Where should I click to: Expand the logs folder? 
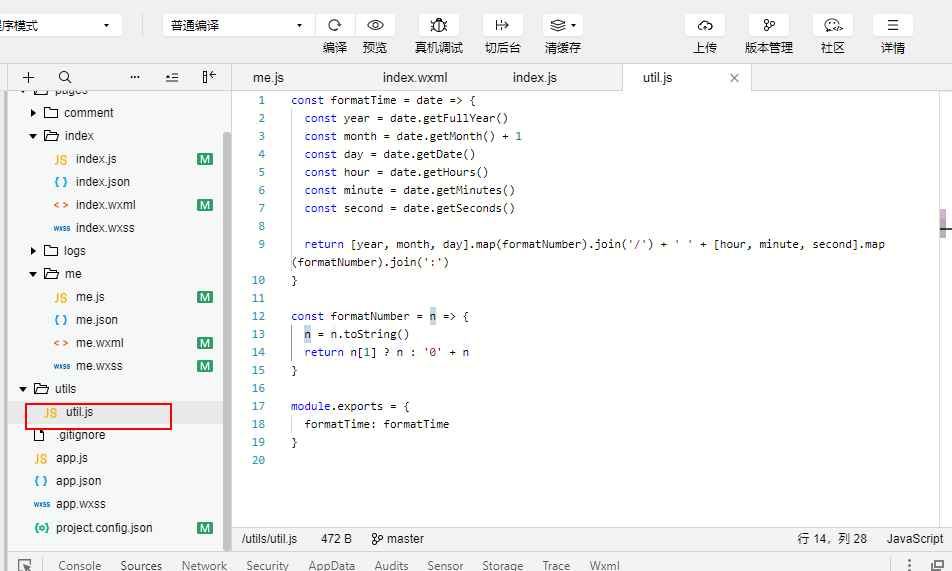click(x=33, y=251)
